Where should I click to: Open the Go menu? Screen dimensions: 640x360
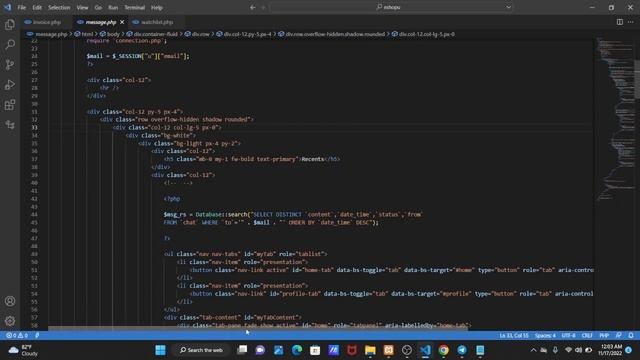coord(98,7)
